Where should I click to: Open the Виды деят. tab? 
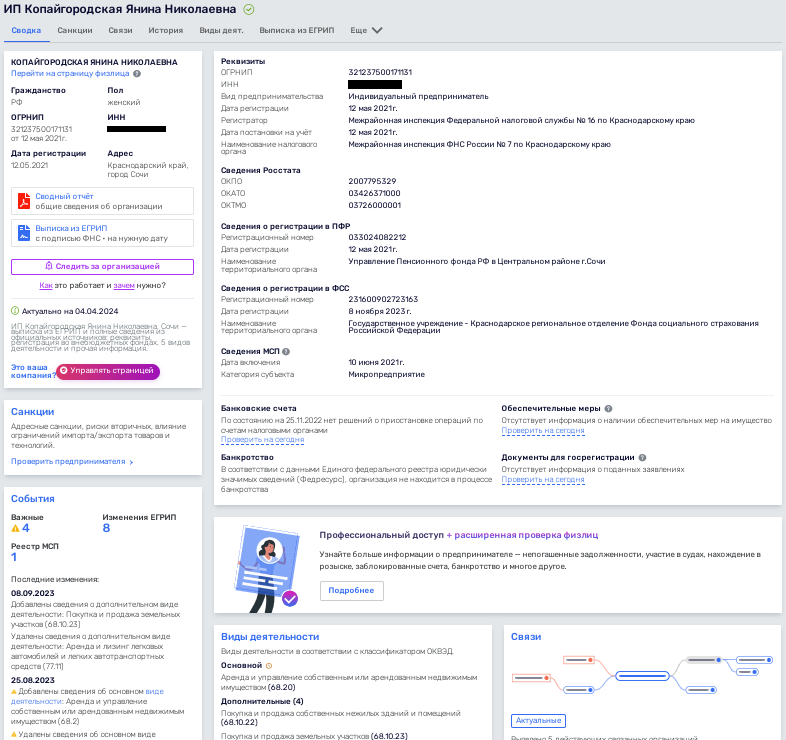pos(221,31)
